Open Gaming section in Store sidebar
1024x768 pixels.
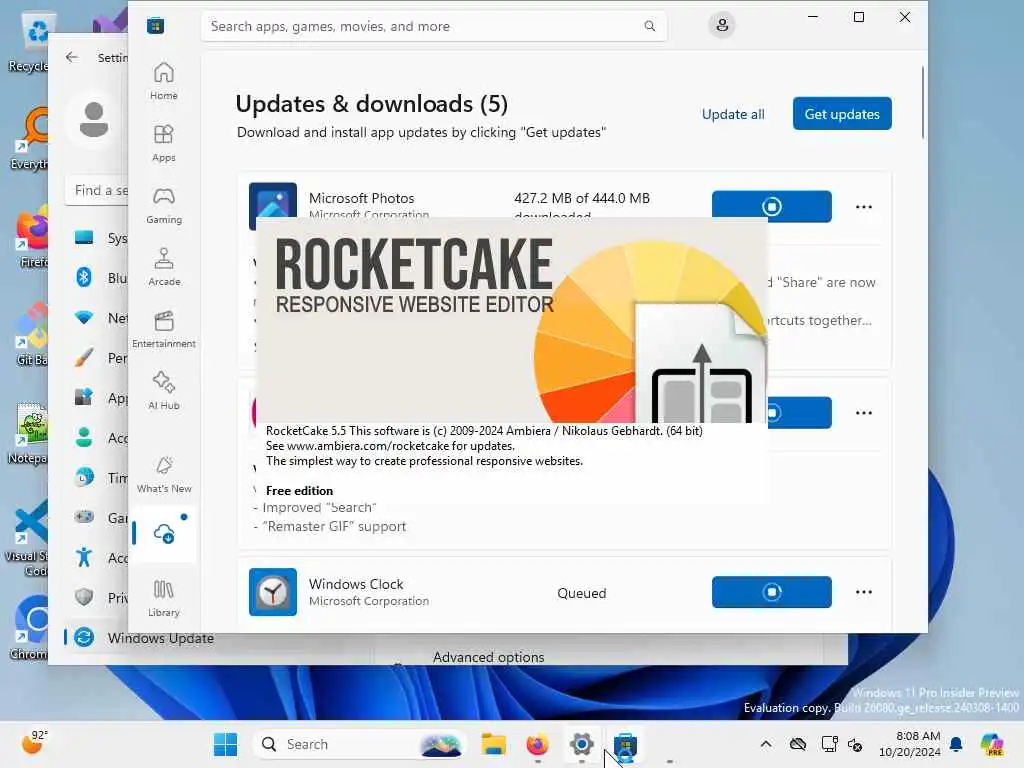coord(163,205)
